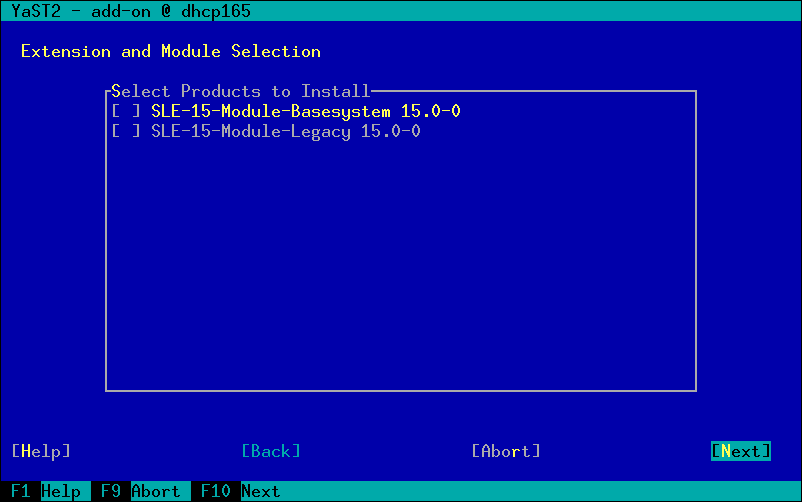Click Next label in function key bar
Screen dimensions: 802x502
(261, 491)
